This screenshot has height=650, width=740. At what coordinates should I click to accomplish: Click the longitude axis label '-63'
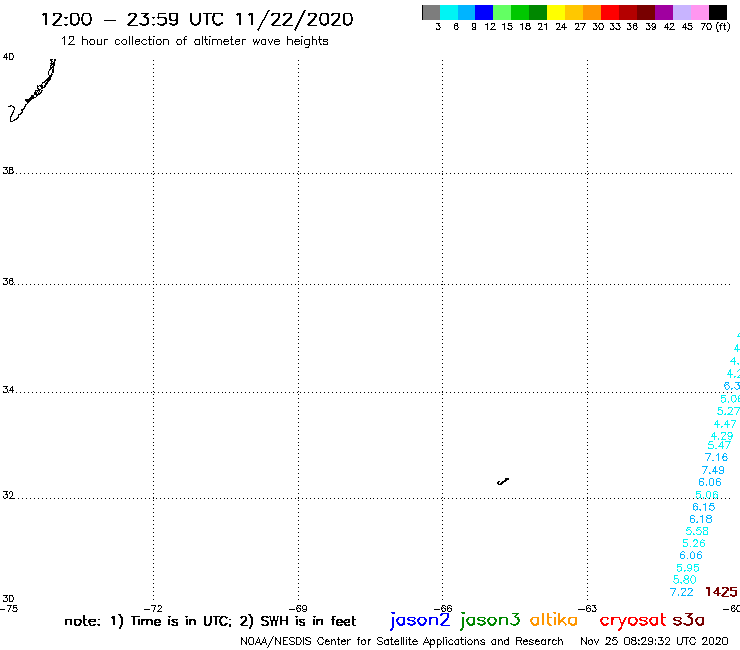588,609
